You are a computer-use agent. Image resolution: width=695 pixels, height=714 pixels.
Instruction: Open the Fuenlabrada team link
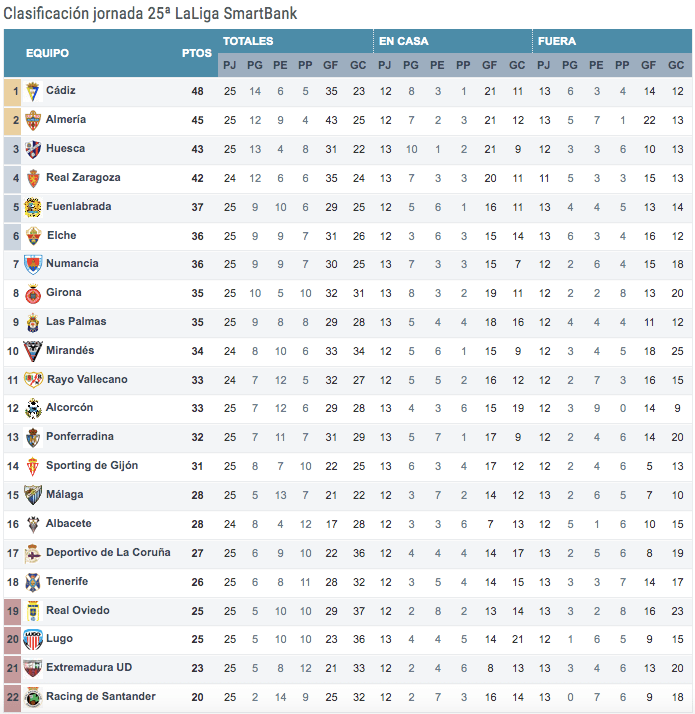point(79,207)
